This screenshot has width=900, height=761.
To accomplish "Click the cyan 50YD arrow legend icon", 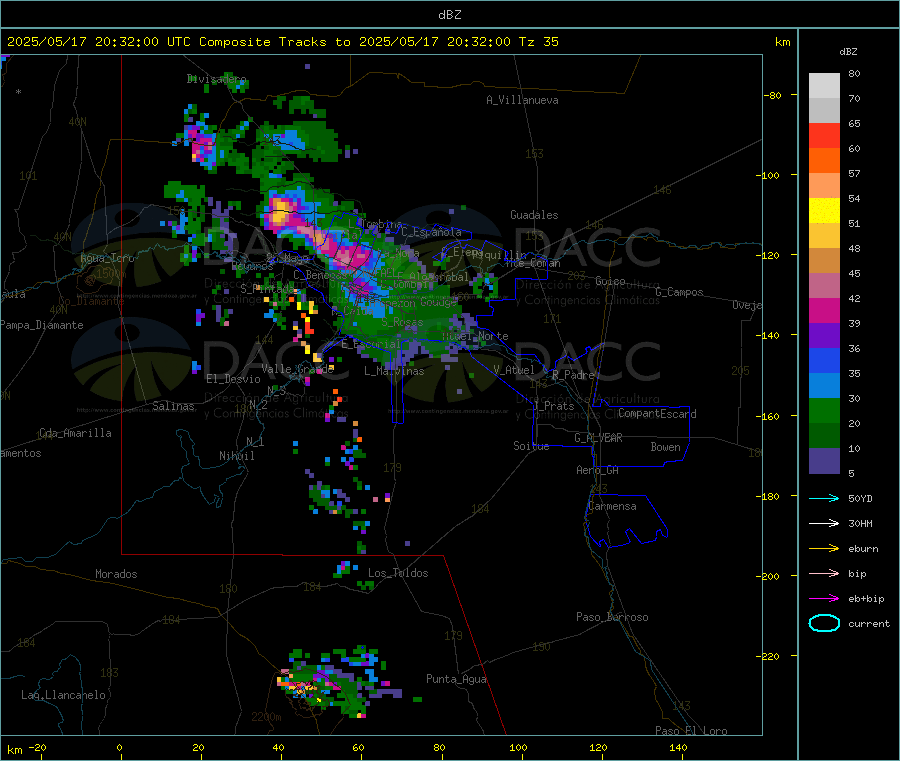I will point(824,498).
